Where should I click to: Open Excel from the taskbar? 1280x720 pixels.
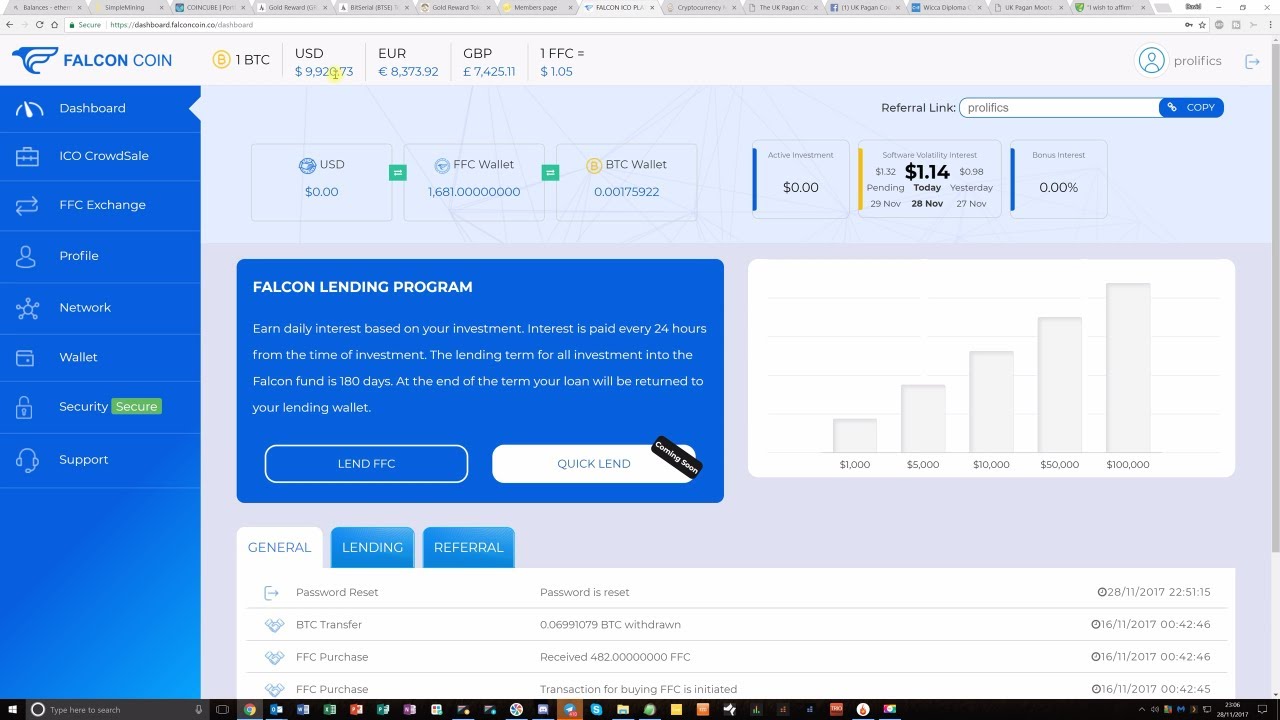[x=329, y=710]
